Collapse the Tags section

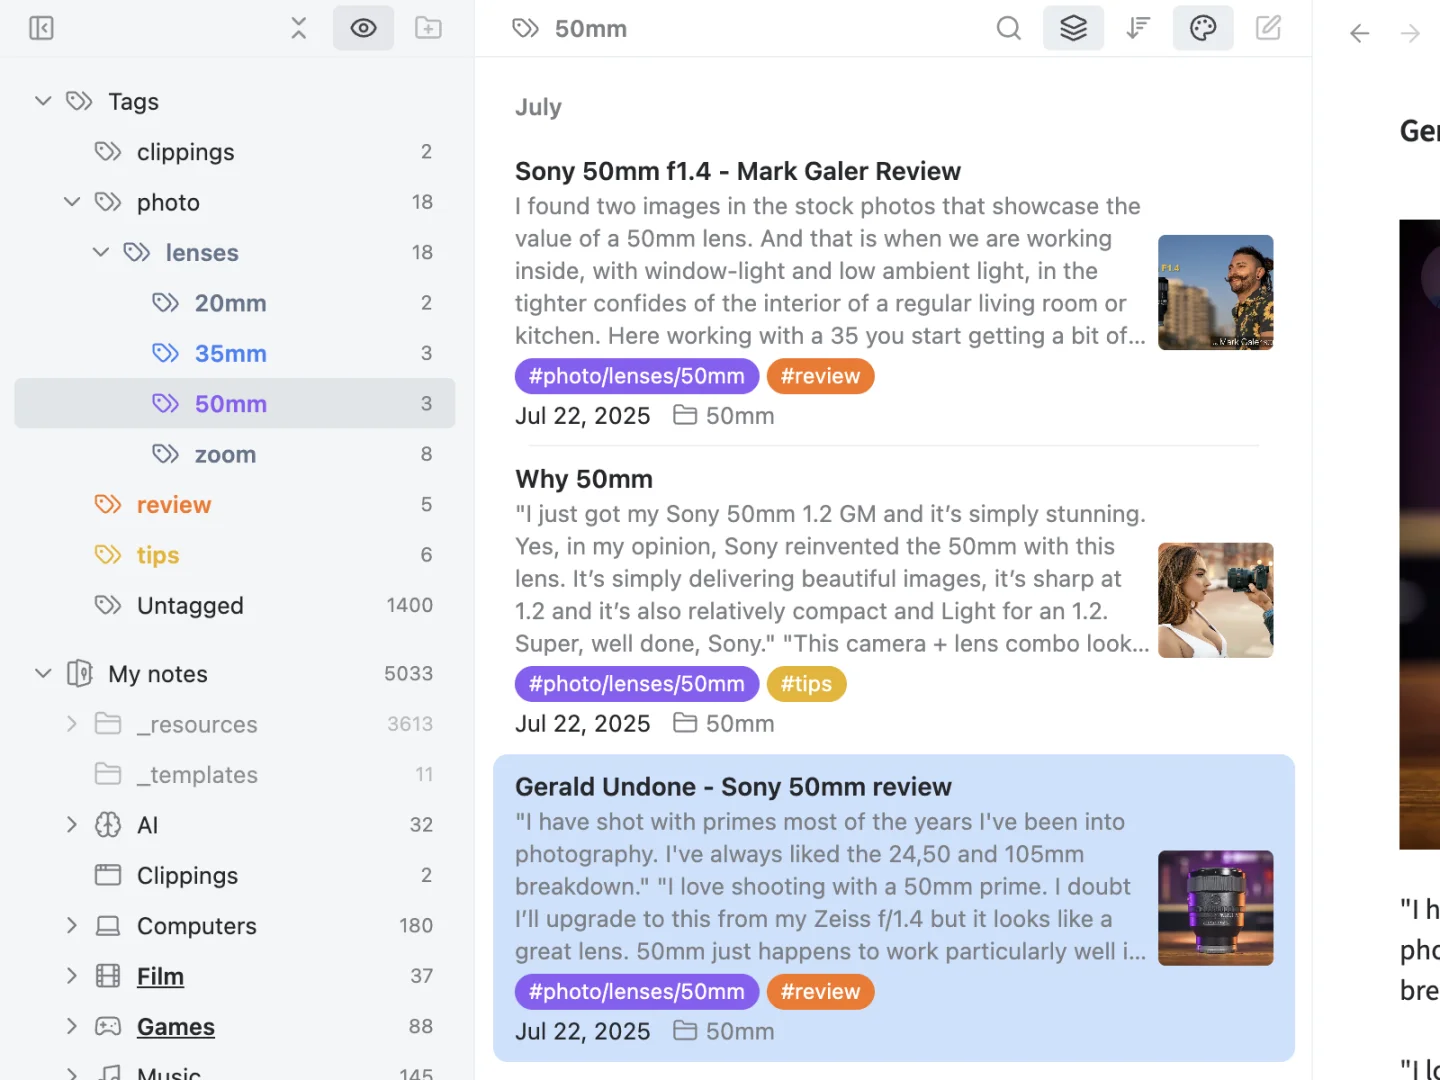click(43, 101)
